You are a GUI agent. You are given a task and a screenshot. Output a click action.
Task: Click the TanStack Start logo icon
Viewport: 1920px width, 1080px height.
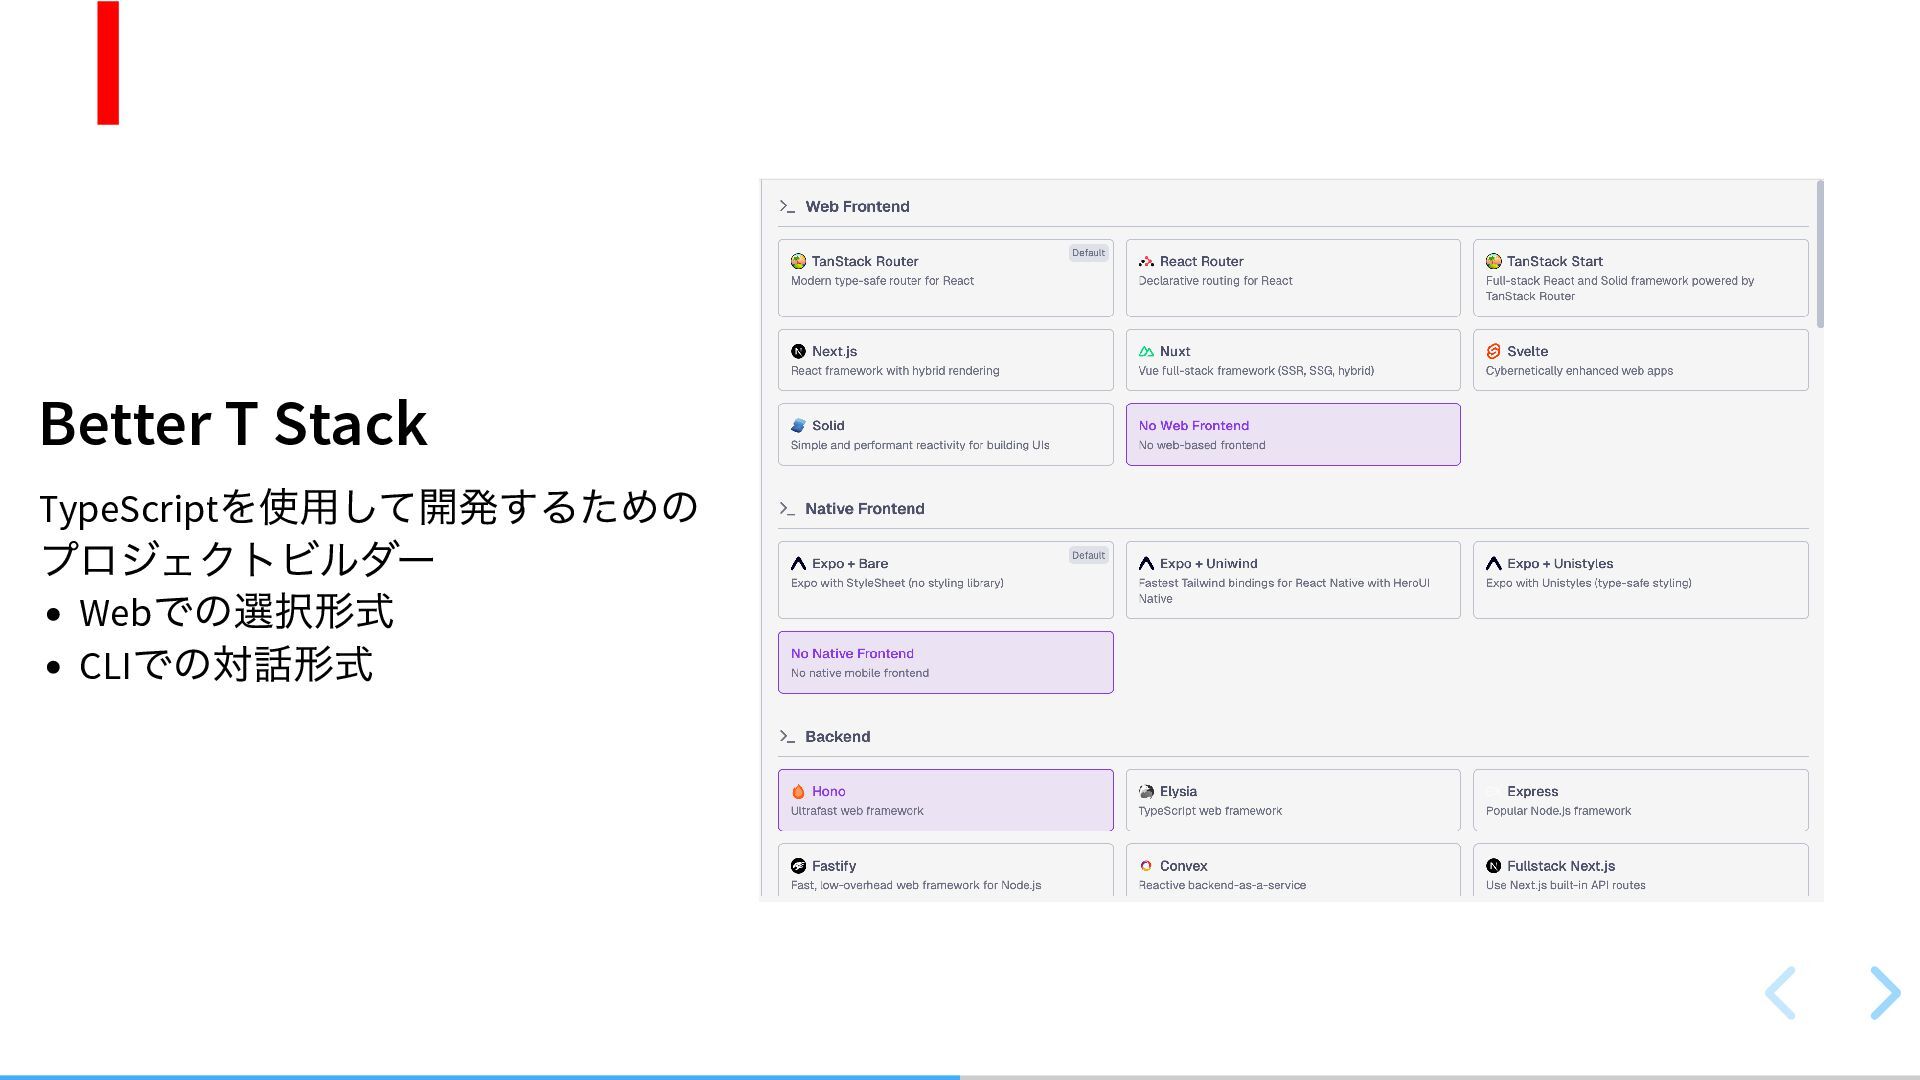(x=1493, y=261)
